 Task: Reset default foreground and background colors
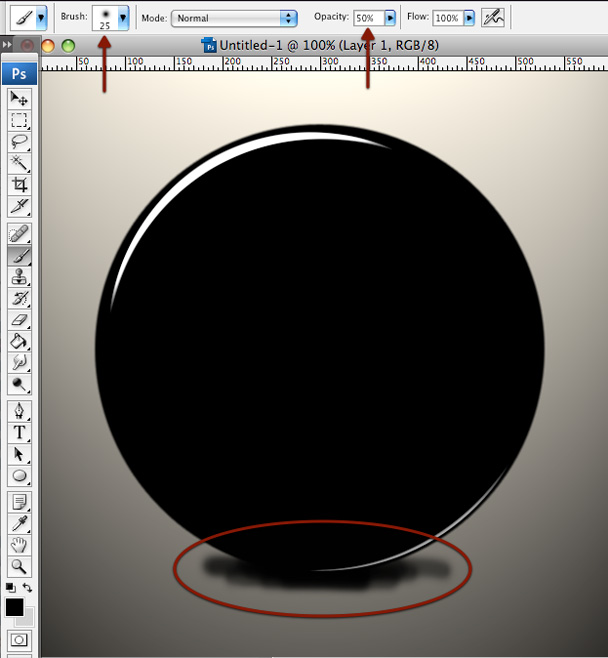(x=11, y=588)
